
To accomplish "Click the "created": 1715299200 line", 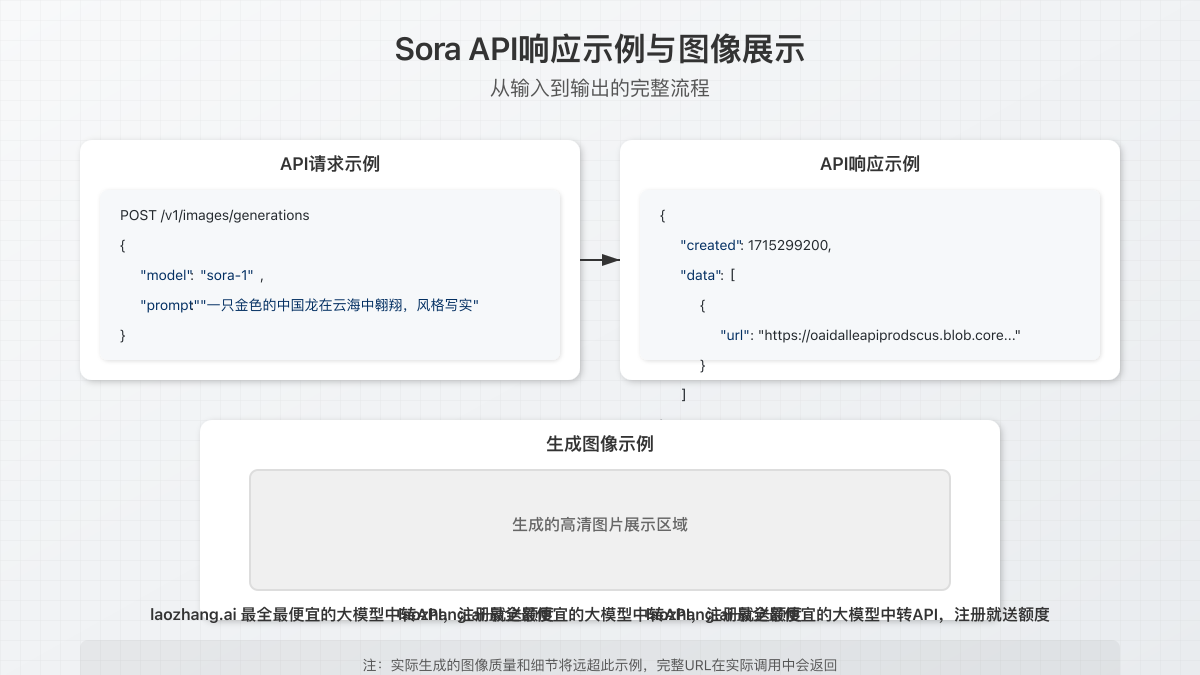I will point(756,245).
